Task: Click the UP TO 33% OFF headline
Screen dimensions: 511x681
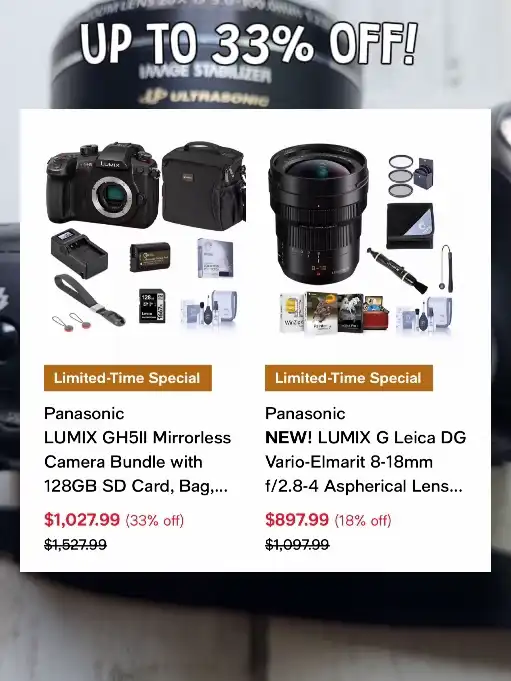Action: pos(249,43)
